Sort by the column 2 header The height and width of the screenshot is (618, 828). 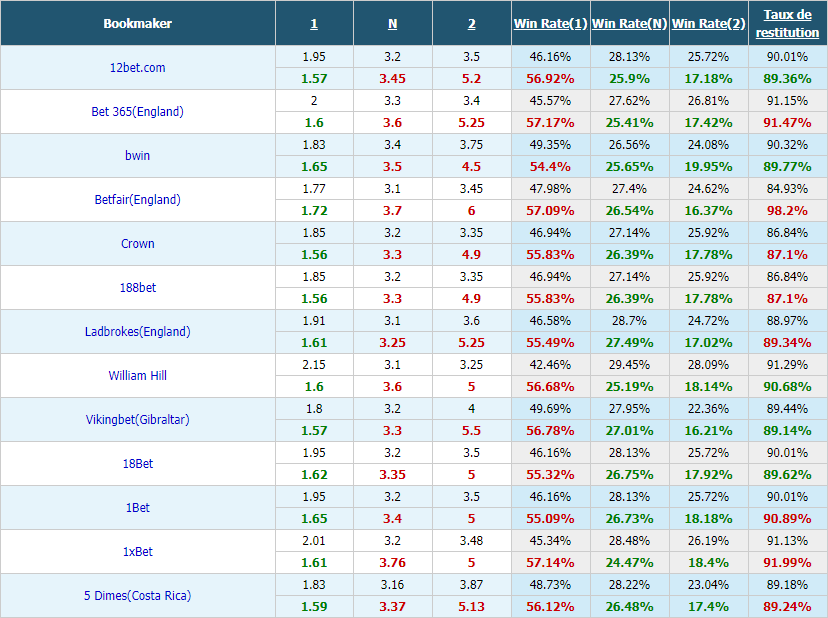click(472, 24)
